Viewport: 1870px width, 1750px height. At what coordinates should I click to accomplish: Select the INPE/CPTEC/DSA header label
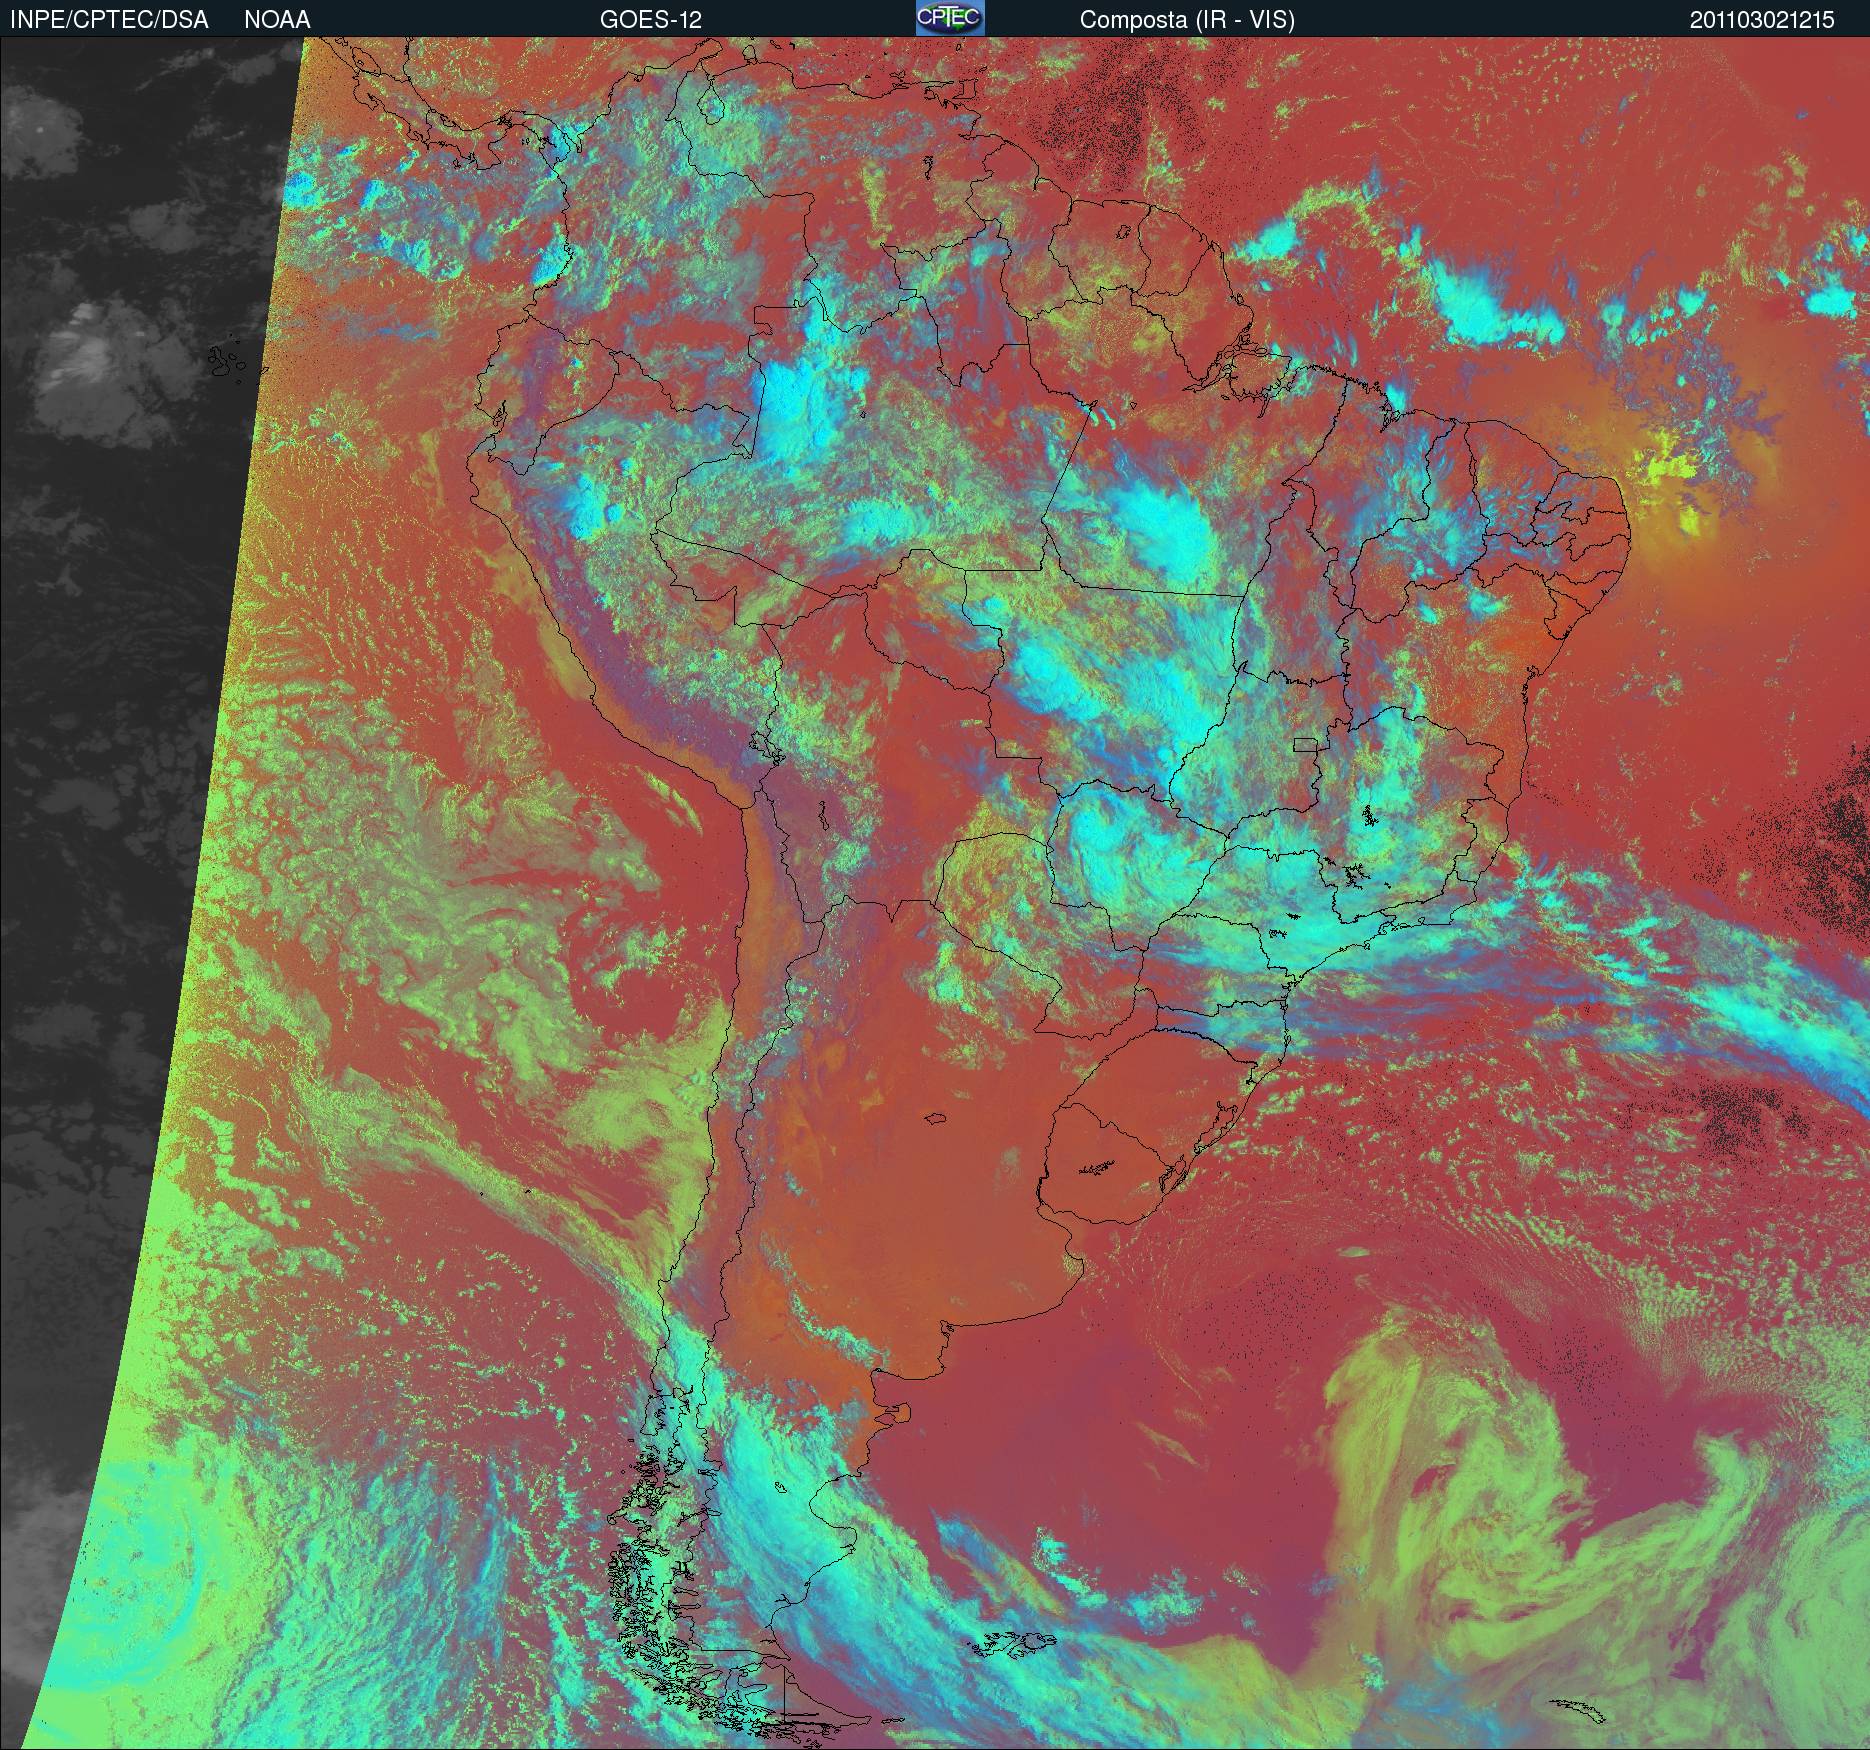click(109, 20)
